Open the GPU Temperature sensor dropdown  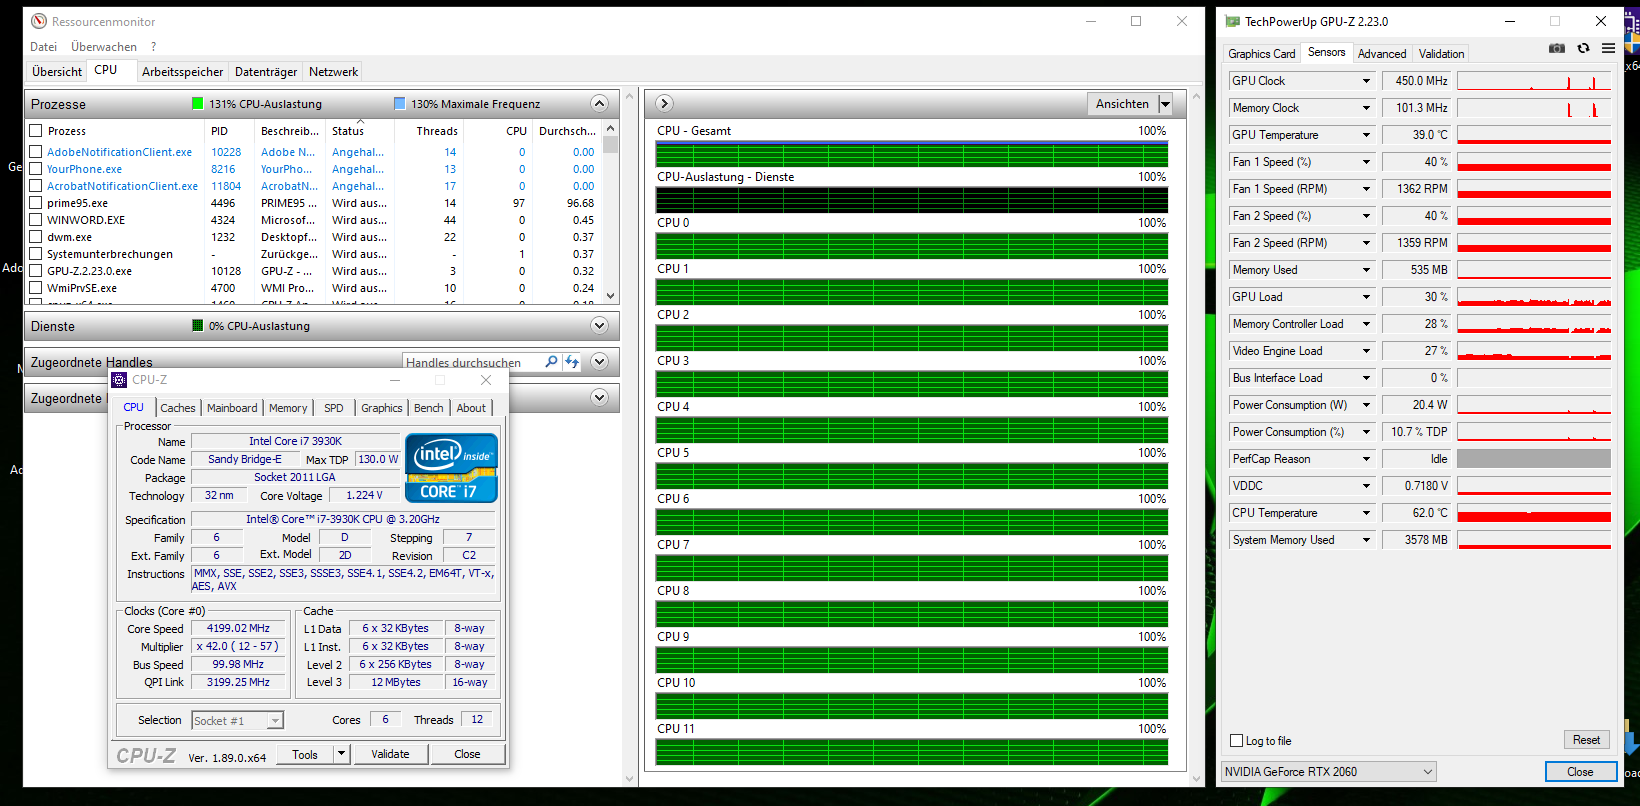point(1366,135)
